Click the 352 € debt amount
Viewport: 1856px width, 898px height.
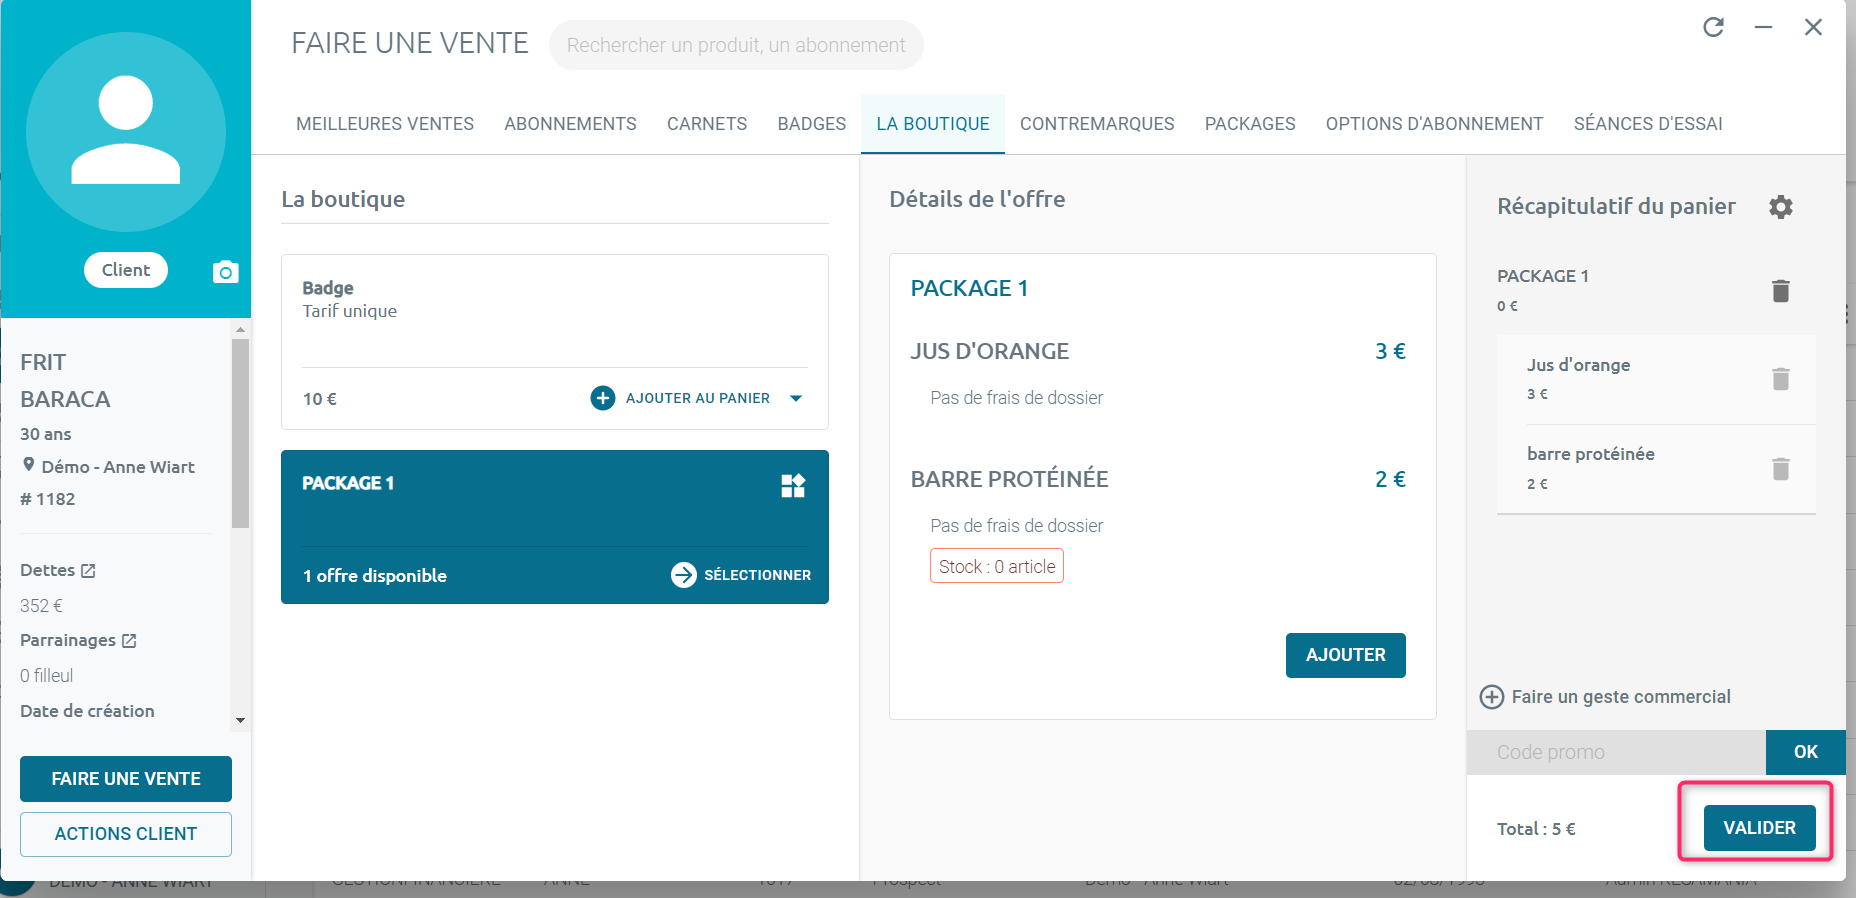click(x=41, y=606)
